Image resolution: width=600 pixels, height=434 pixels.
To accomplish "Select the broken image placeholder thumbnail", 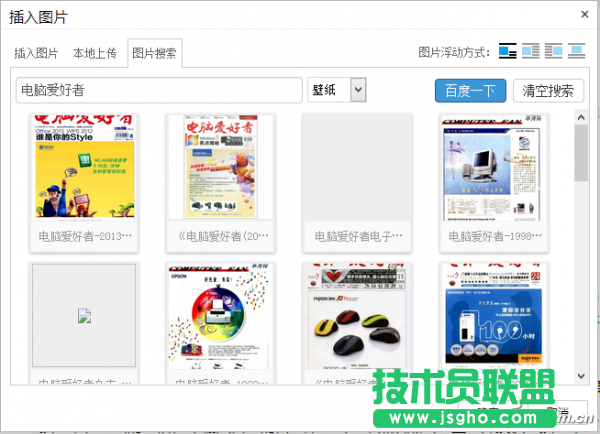I will (x=84, y=315).
